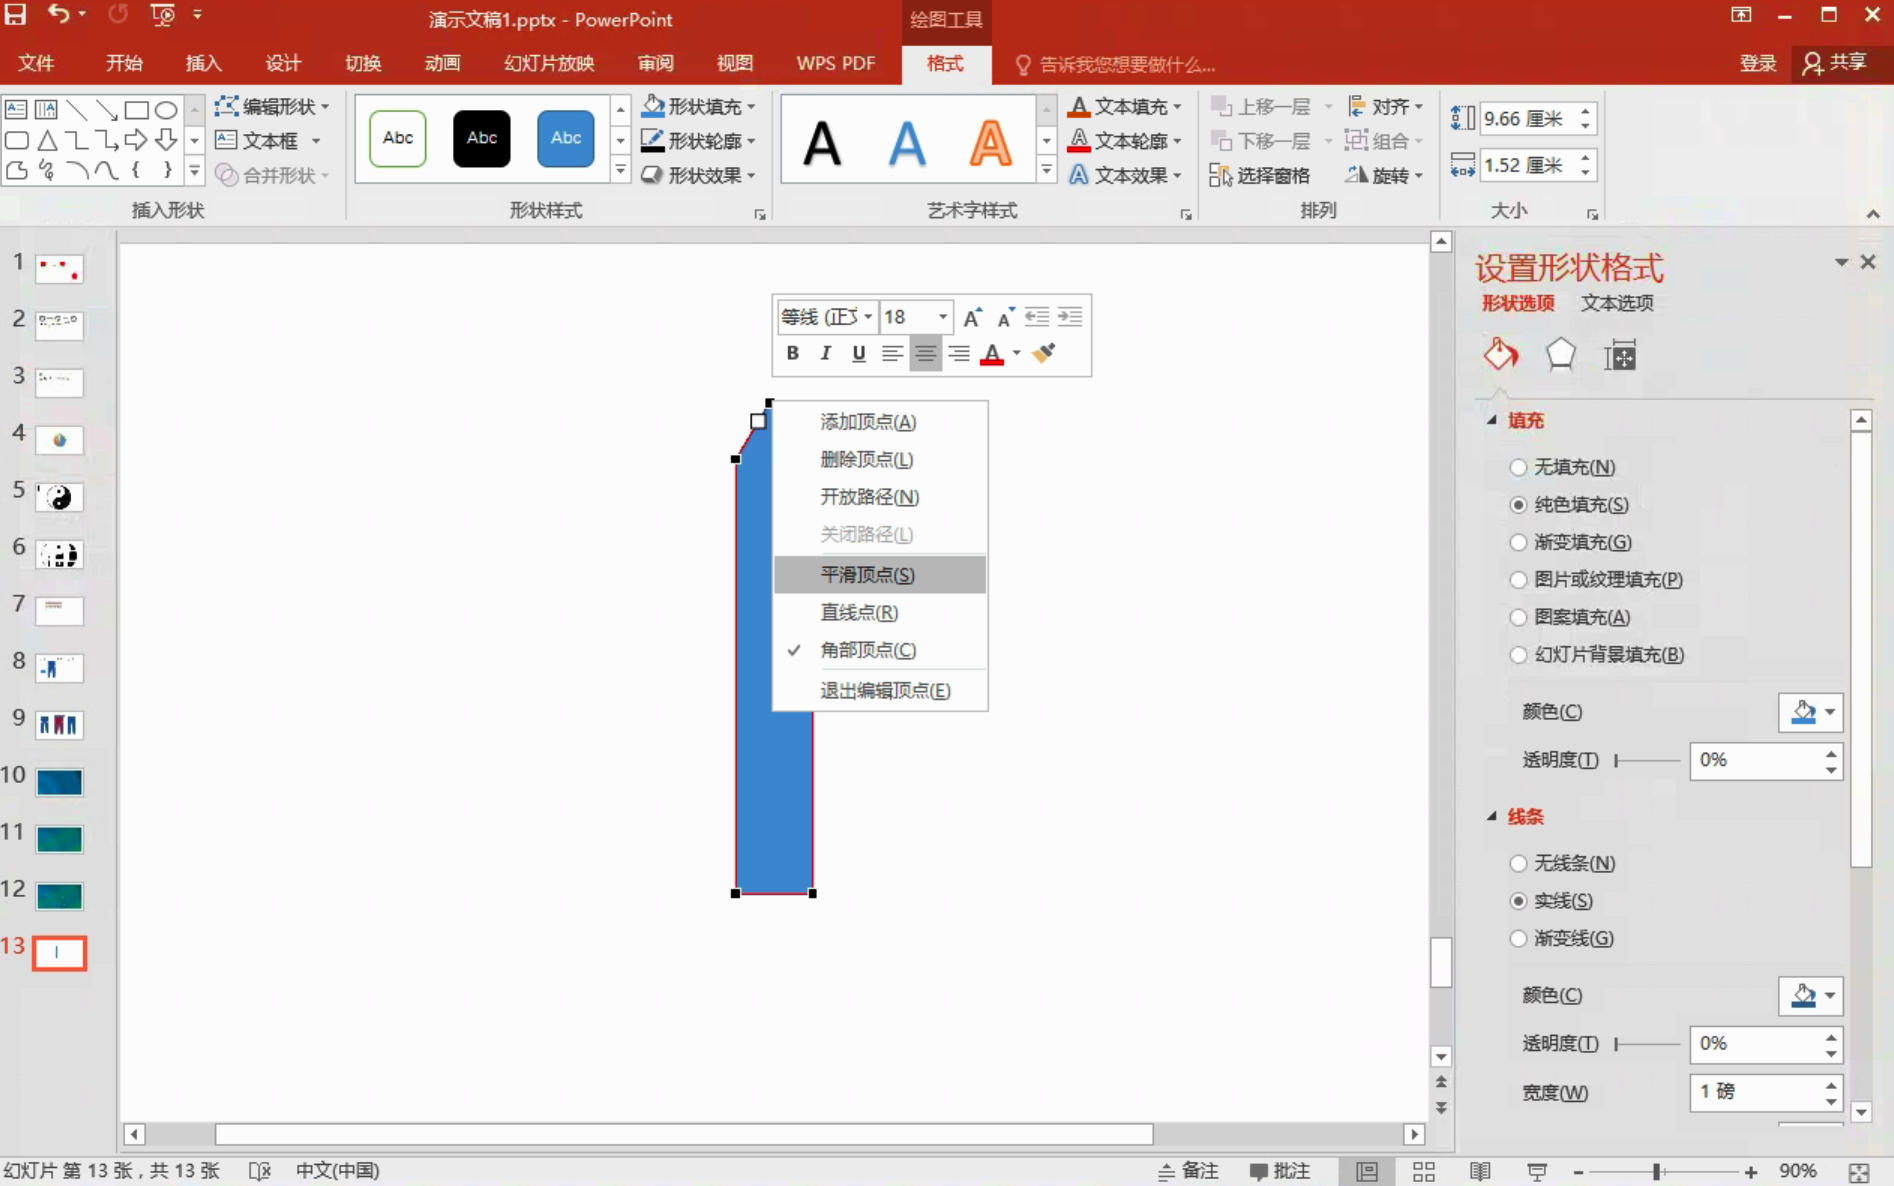1894x1186 pixels.
Task: Toggle Underline in mini toolbar
Action: pos(858,353)
